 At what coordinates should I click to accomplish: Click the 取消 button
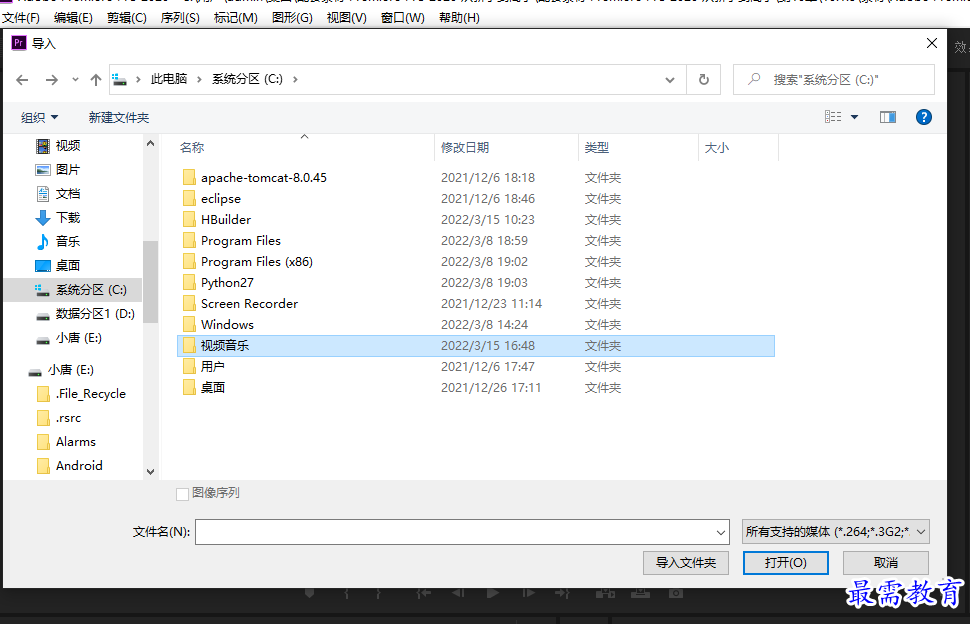(886, 563)
